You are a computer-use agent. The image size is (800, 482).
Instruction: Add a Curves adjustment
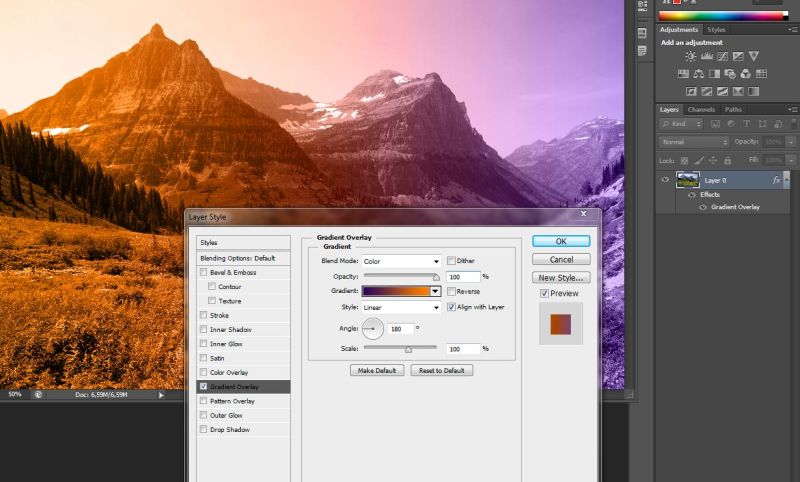tap(722, 56)
